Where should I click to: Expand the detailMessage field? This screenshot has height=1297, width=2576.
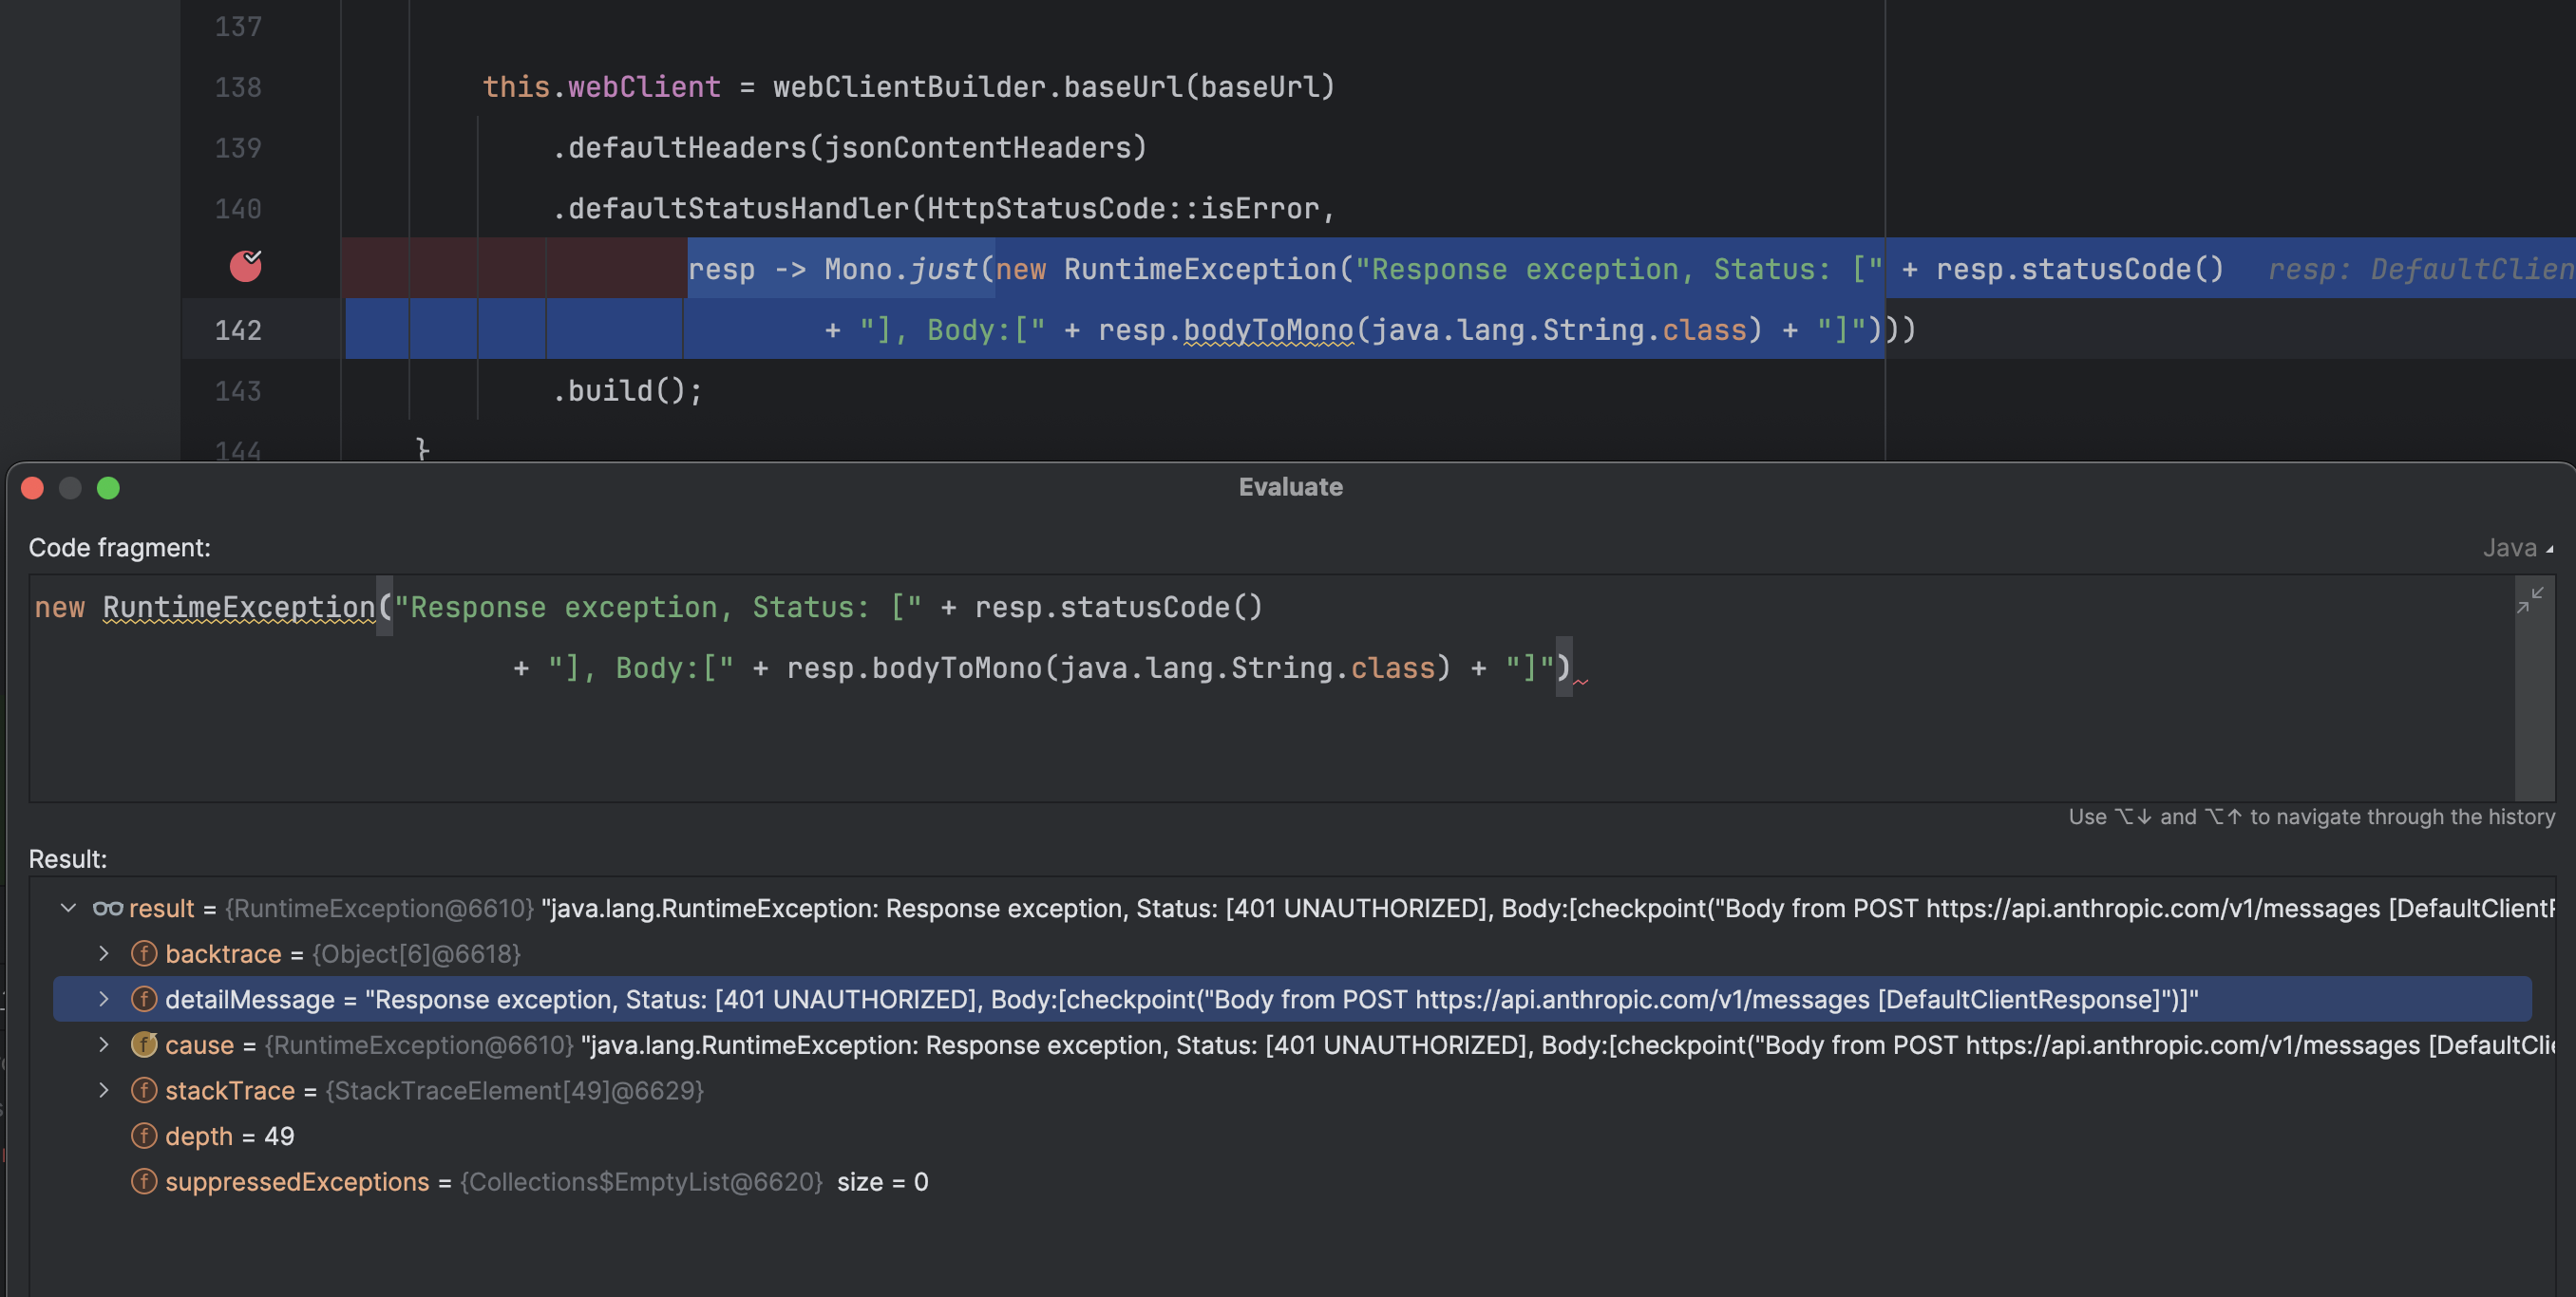(103, 999)
